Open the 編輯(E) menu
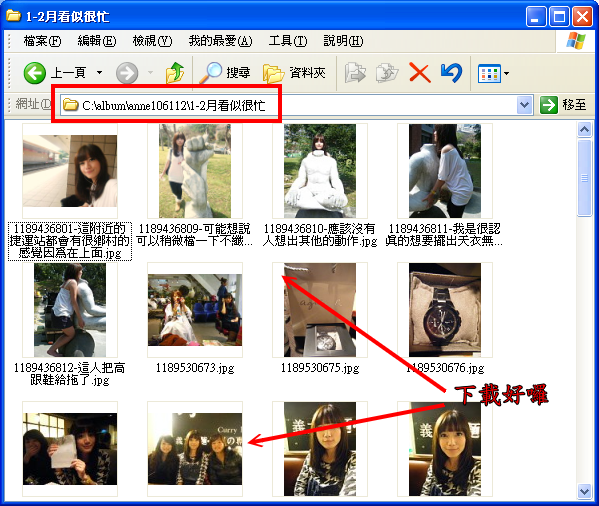599x506 pixels. pyautogui.click(x=96, y=40)
